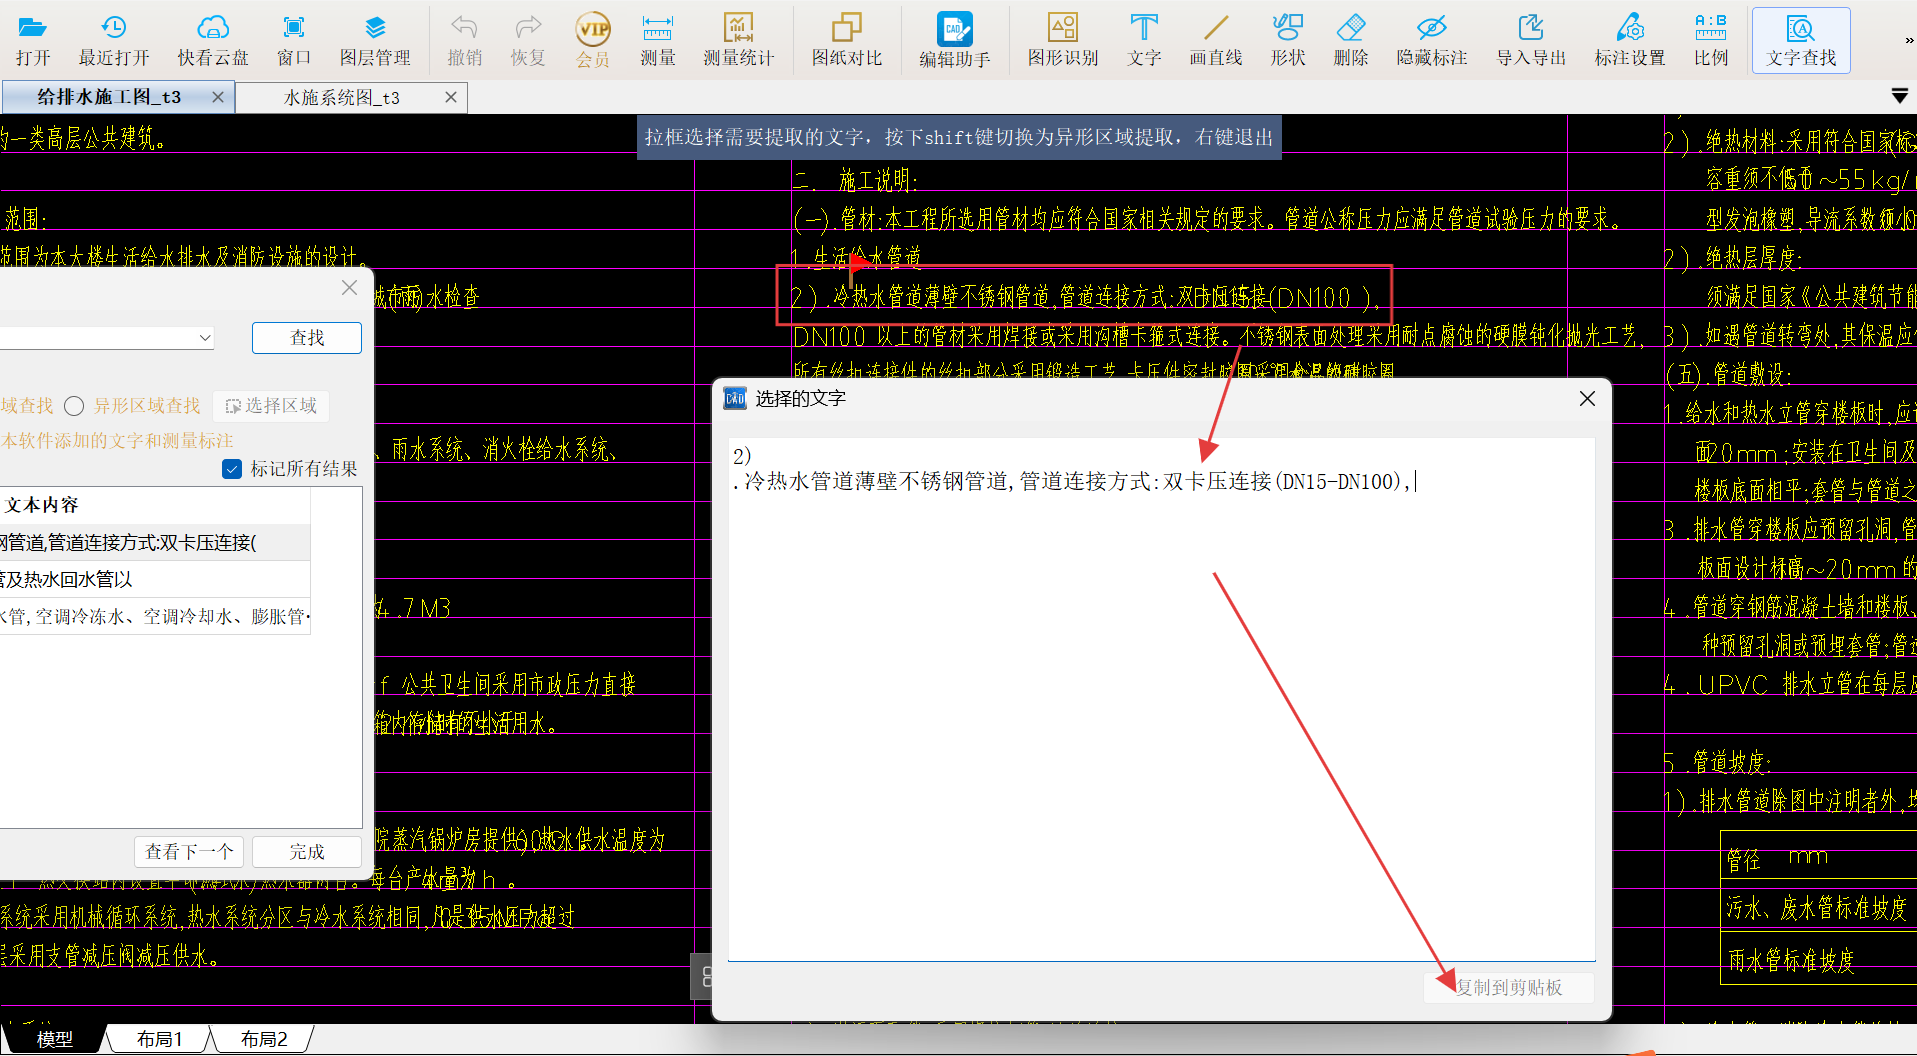1917x1056 pixels.
Task: Click 复制到剪贴板 copy to clipboard button
Action: tap(1508, 988)
